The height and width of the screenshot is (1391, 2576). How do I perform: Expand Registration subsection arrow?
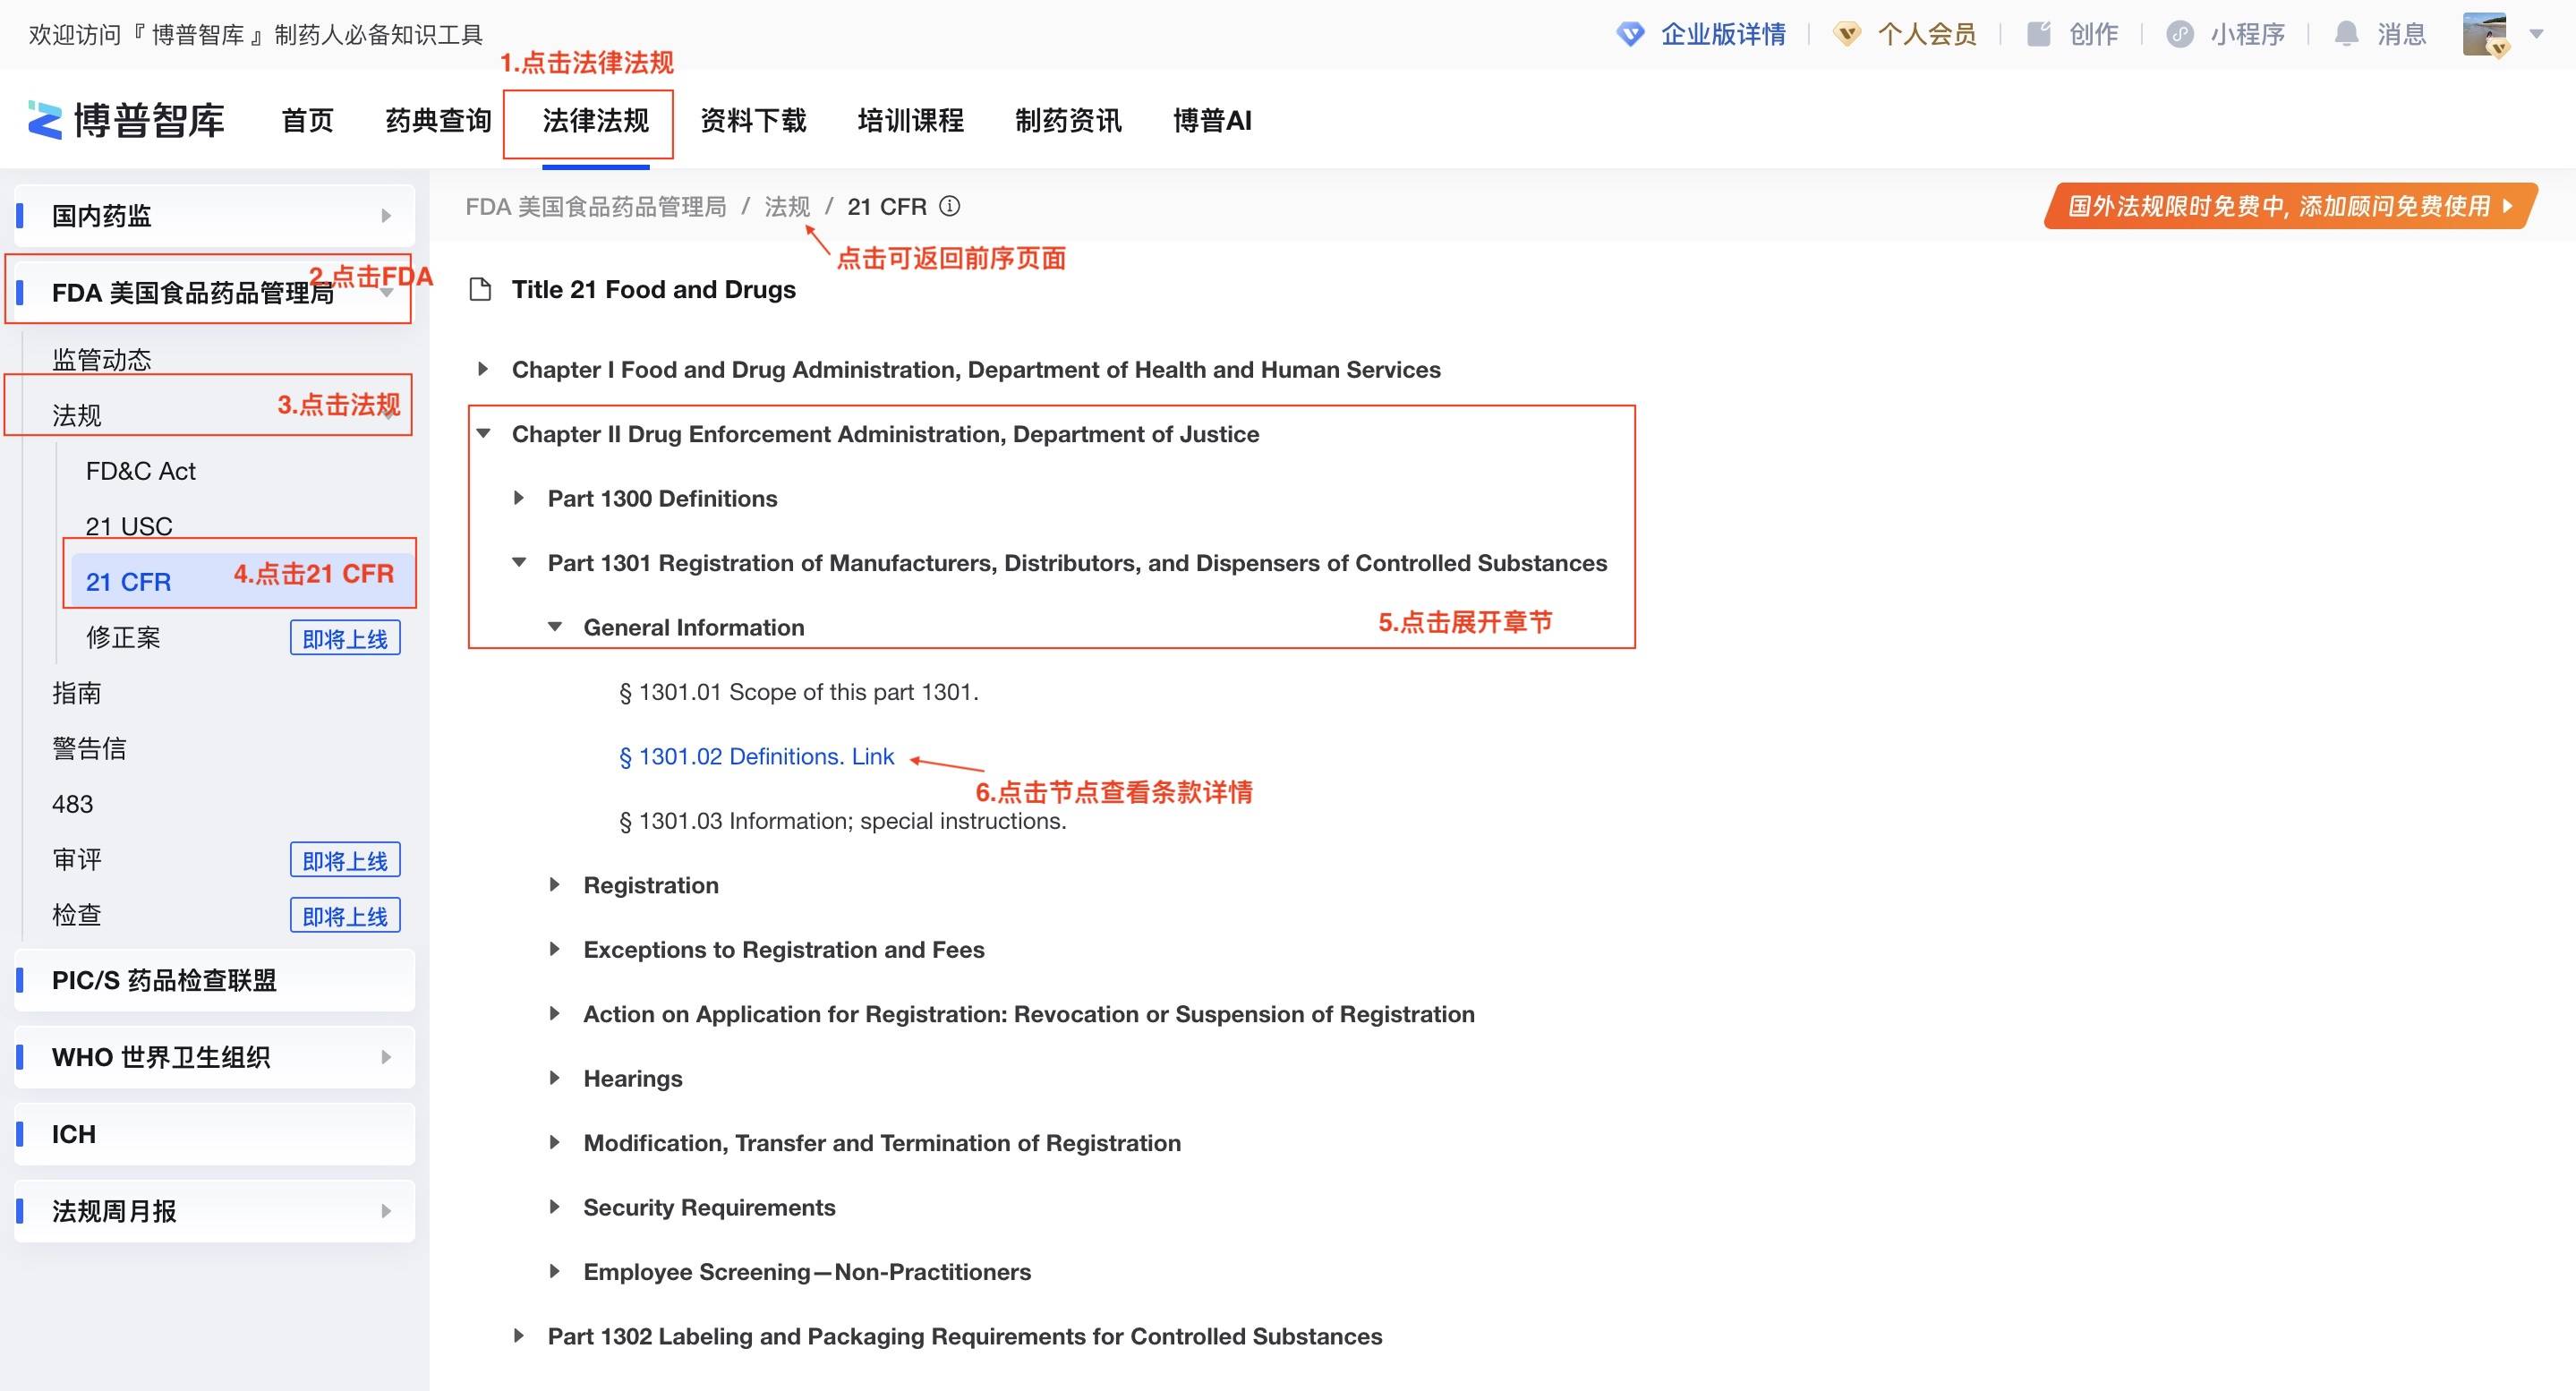(555, 885)
